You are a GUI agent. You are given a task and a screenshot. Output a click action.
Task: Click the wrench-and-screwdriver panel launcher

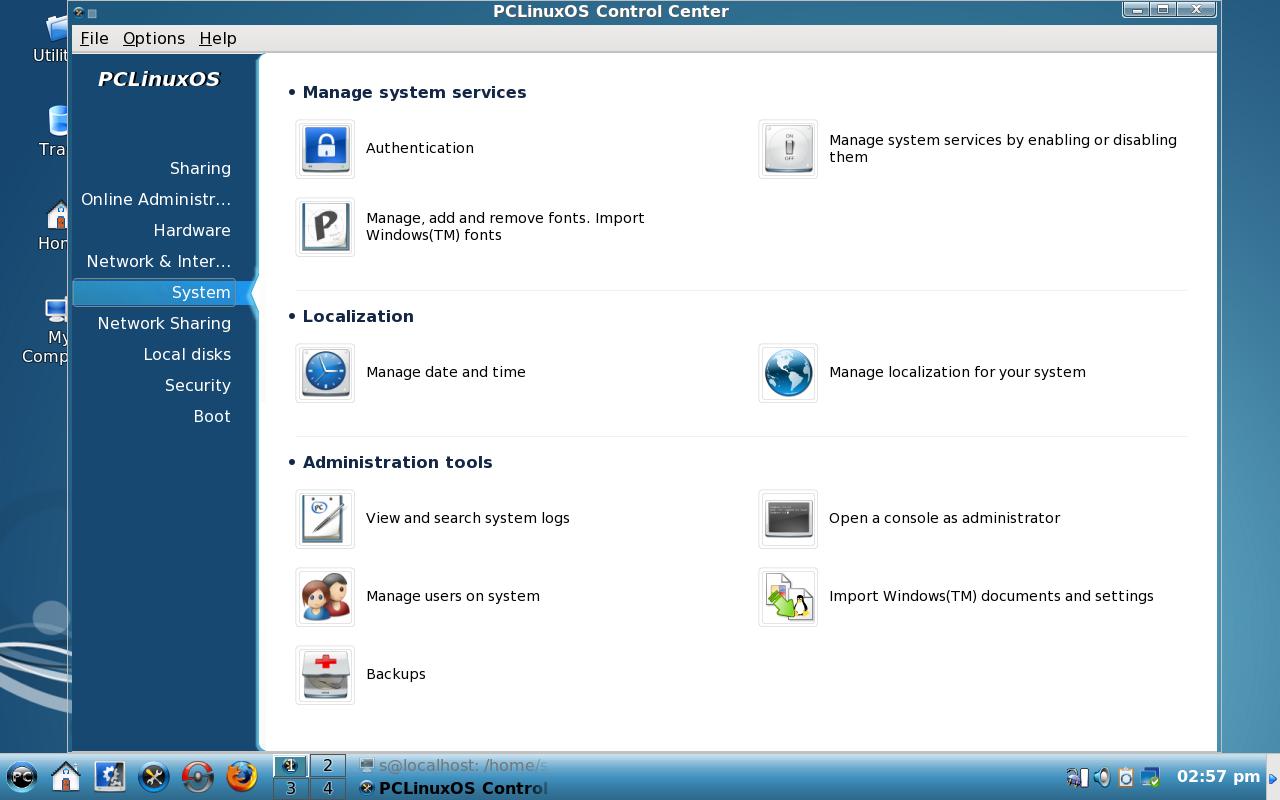(154, 776)
